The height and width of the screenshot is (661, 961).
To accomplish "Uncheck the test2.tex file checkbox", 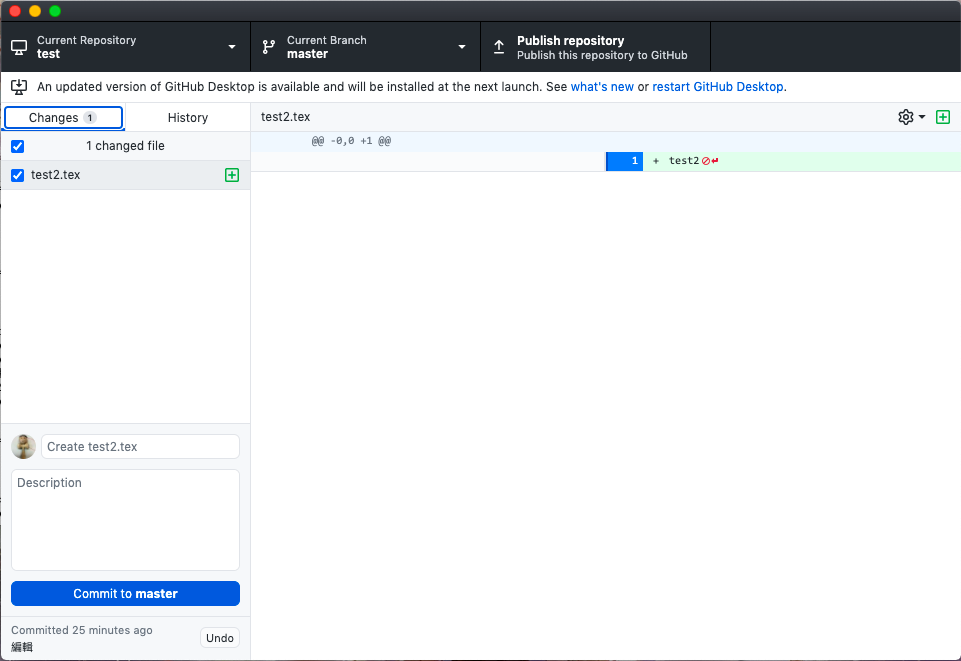I will click(x=18, y=175).
